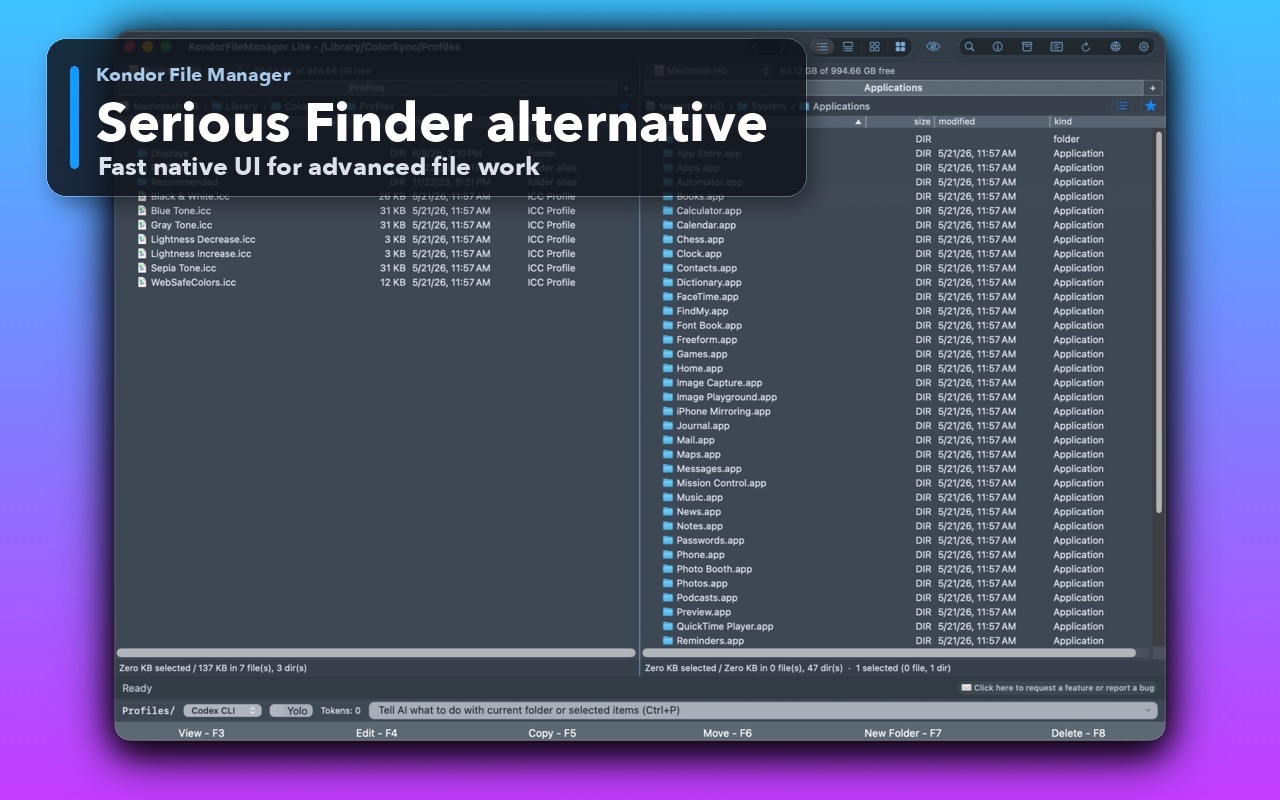Select Calculator.app folder icon
The image size is (1280, 800).
[x=668, y=211]
